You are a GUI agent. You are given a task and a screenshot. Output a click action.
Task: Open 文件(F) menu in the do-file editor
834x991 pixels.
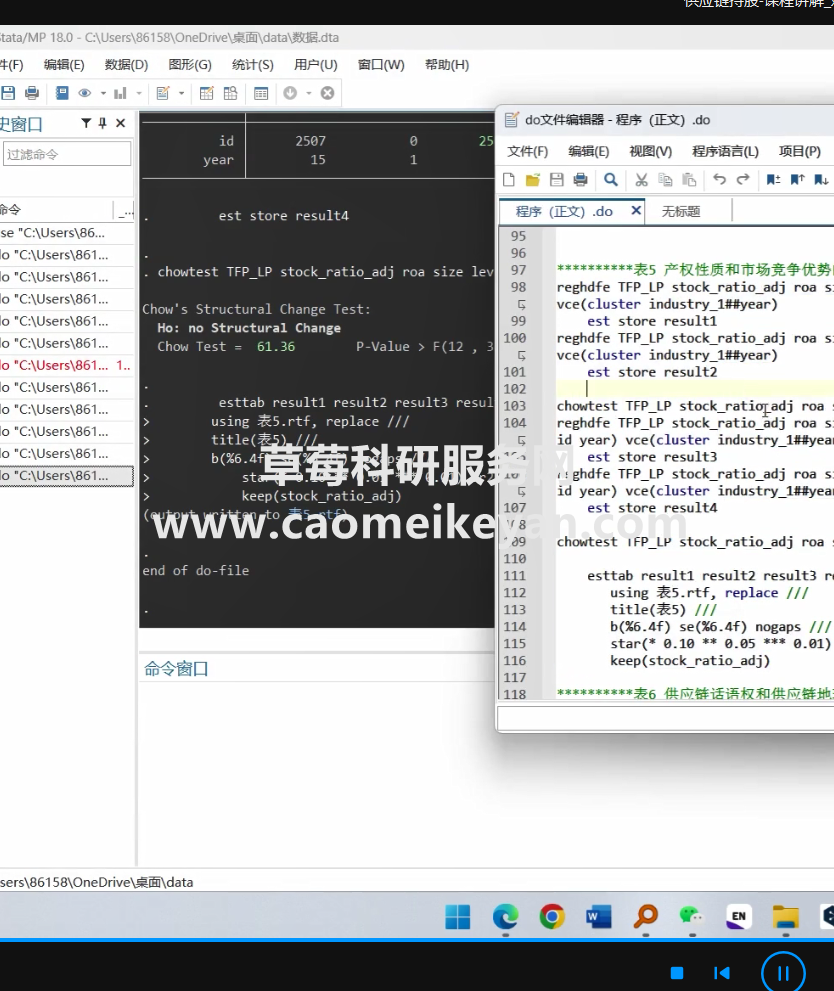tap(528, 151)
